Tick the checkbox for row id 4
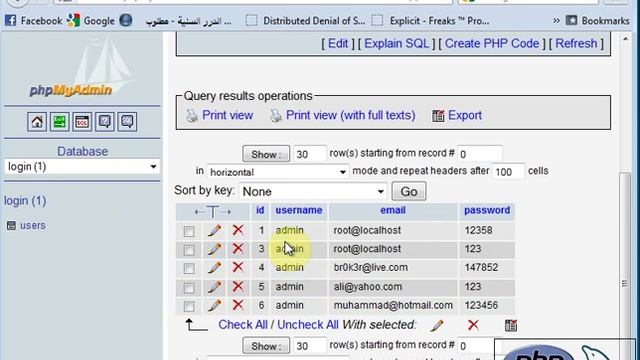640x360 pixels. [x=189, y=269]
